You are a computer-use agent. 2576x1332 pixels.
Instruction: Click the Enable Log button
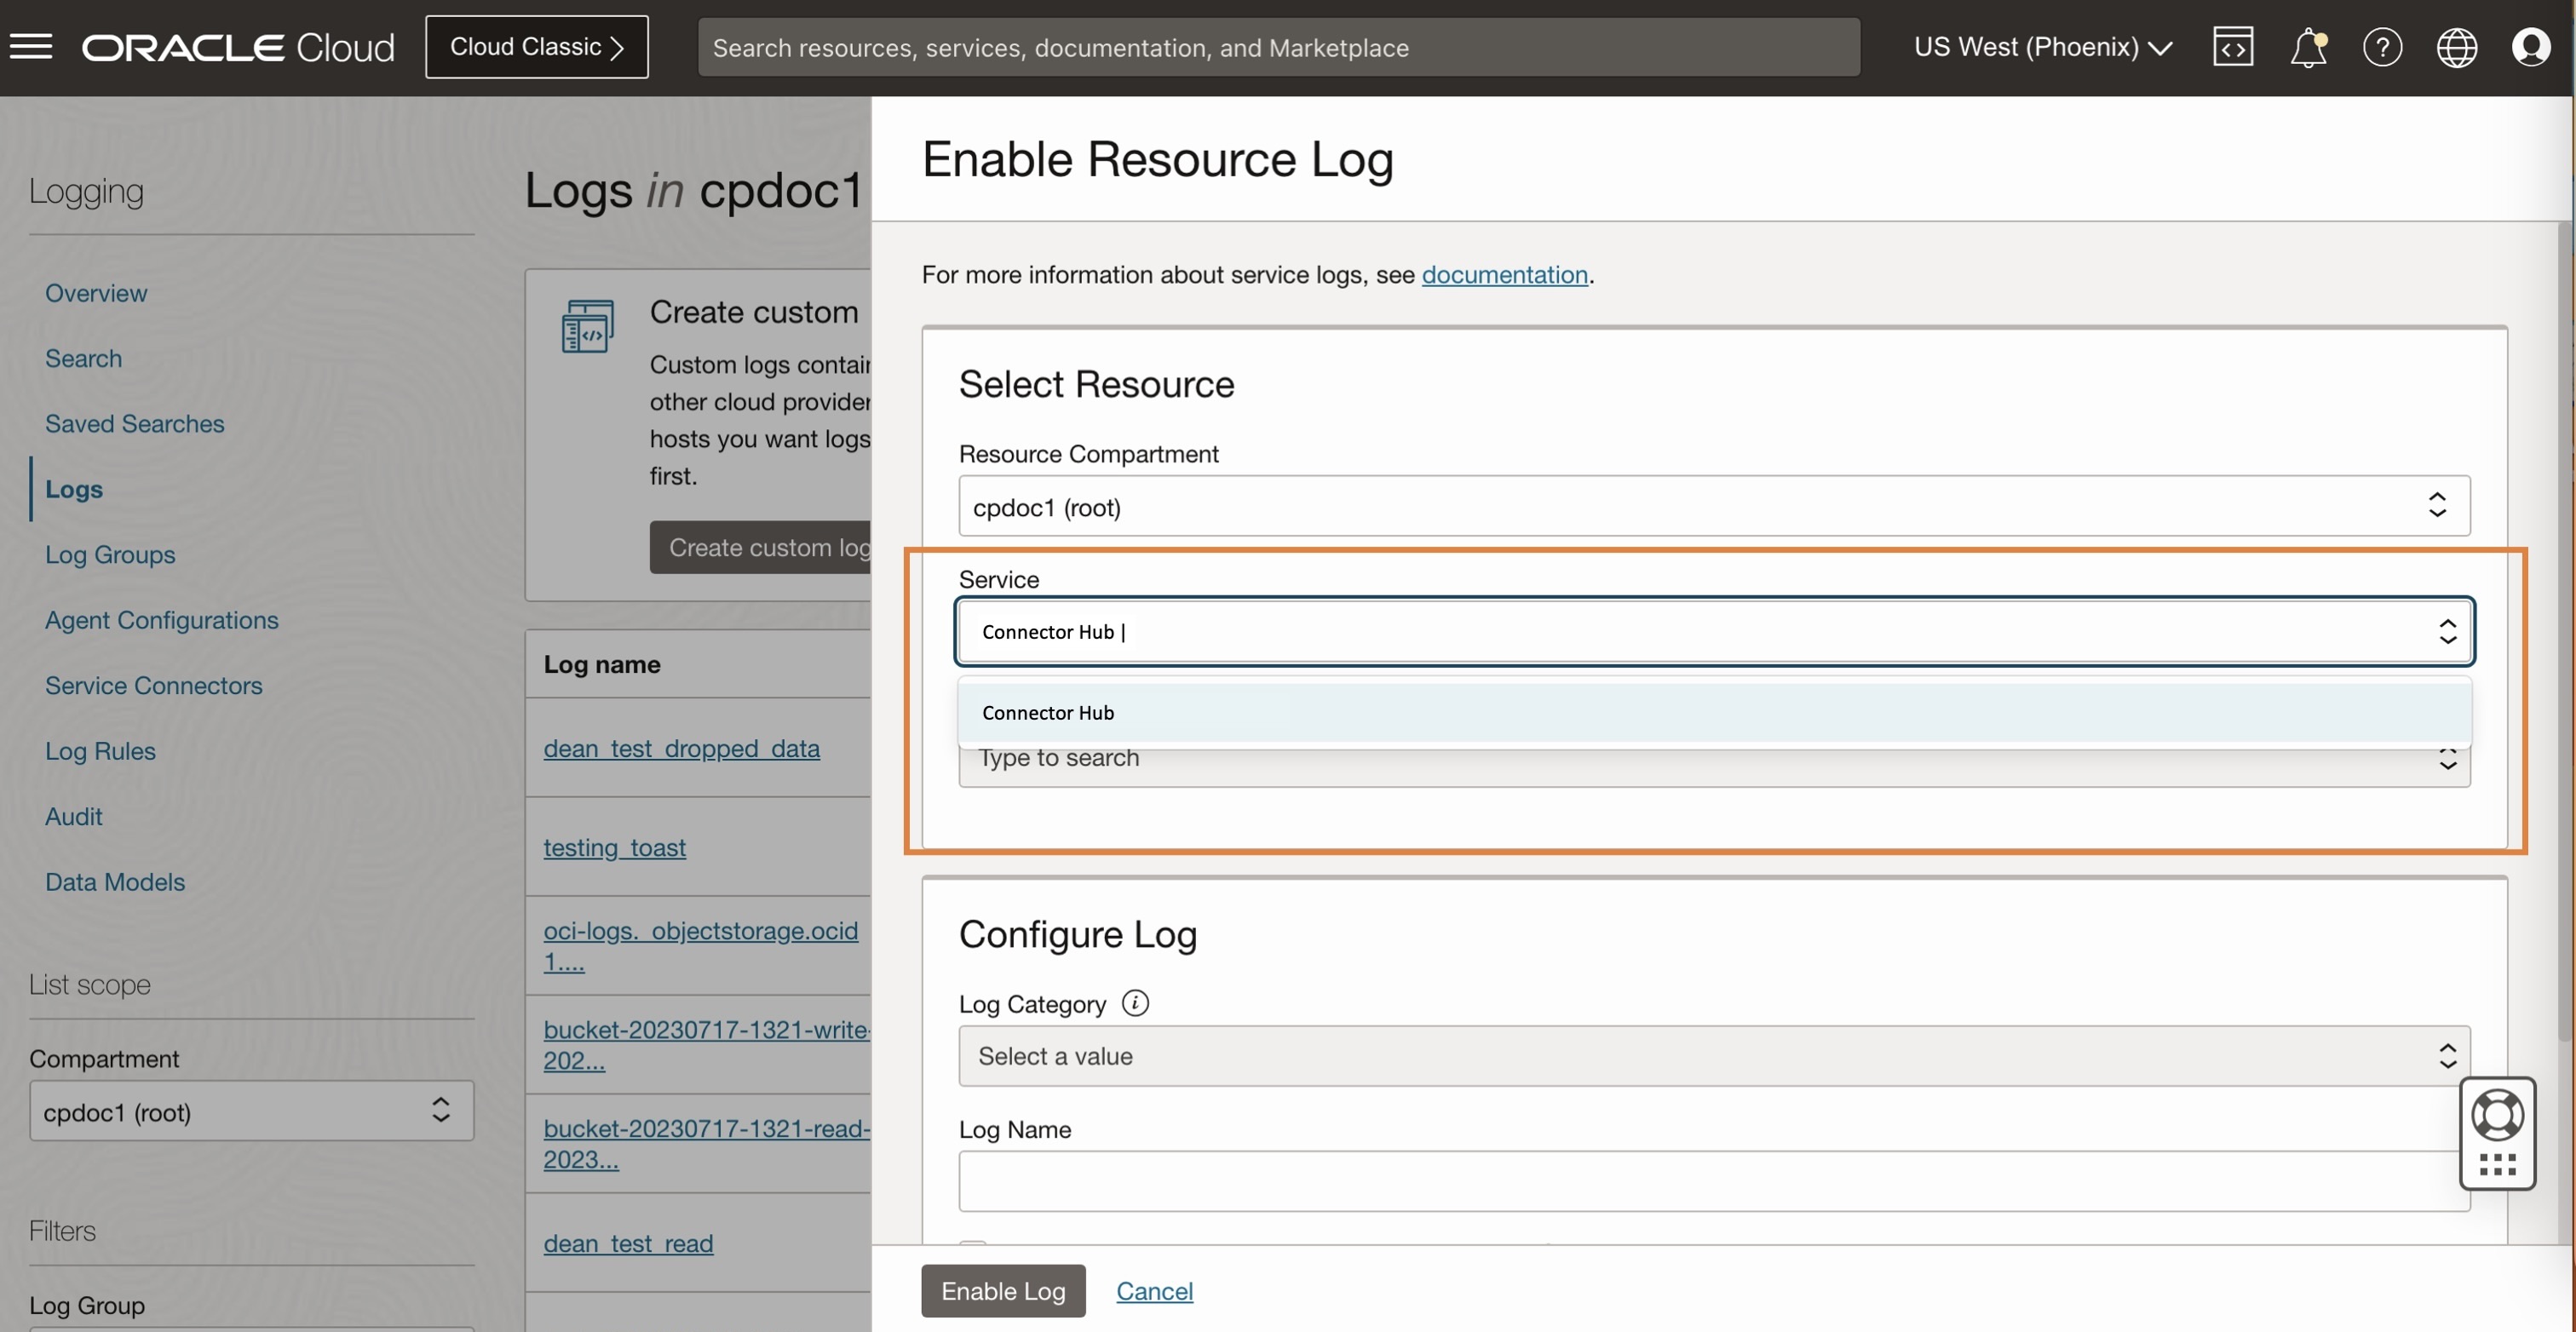coord(1002,1291)
